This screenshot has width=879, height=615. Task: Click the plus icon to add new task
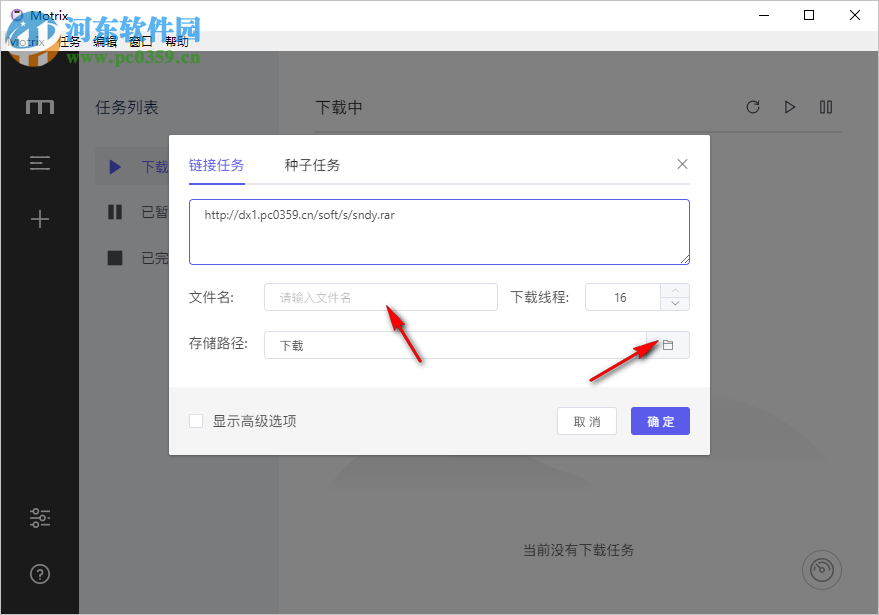coord(40,219)
